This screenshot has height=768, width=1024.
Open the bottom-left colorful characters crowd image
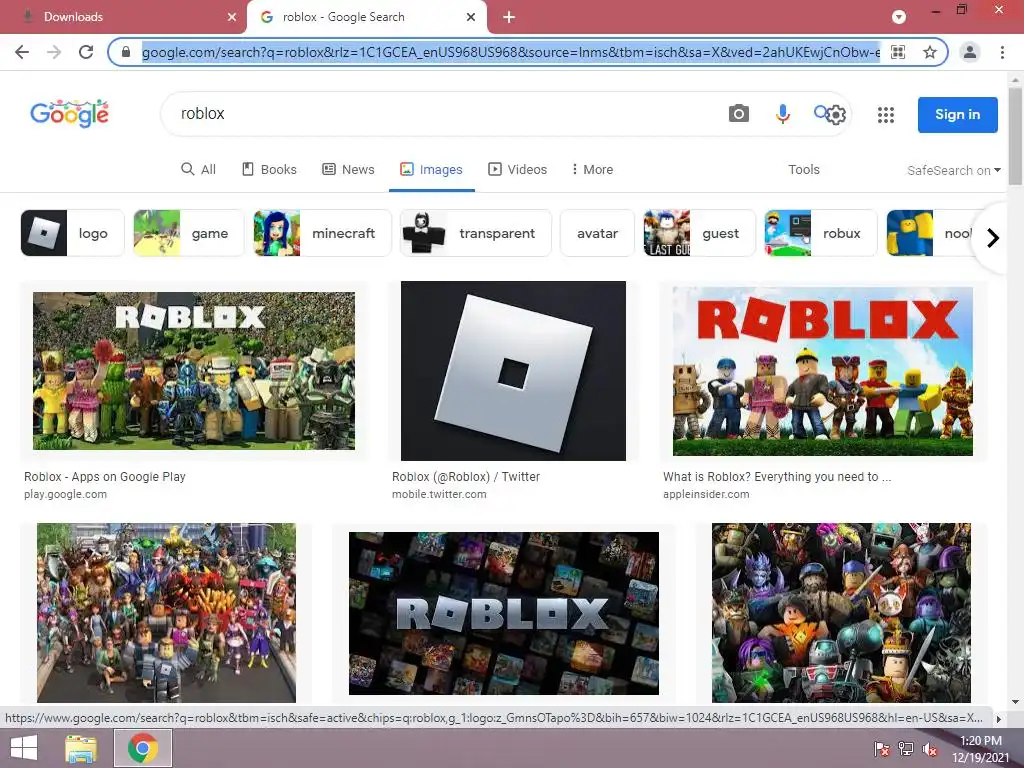pos(167,613)
